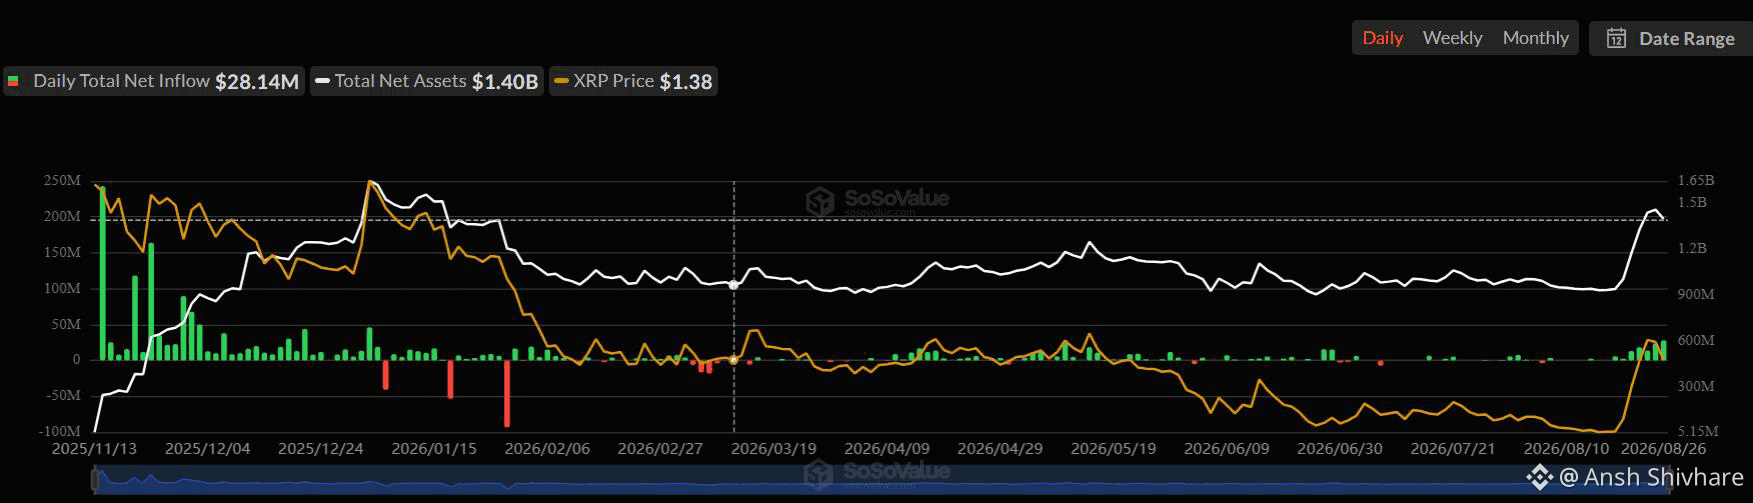Viewport: 1753px width, 503px height.
Task: Toggle the Total Net Assets series
Action: [x=427, y=81]
